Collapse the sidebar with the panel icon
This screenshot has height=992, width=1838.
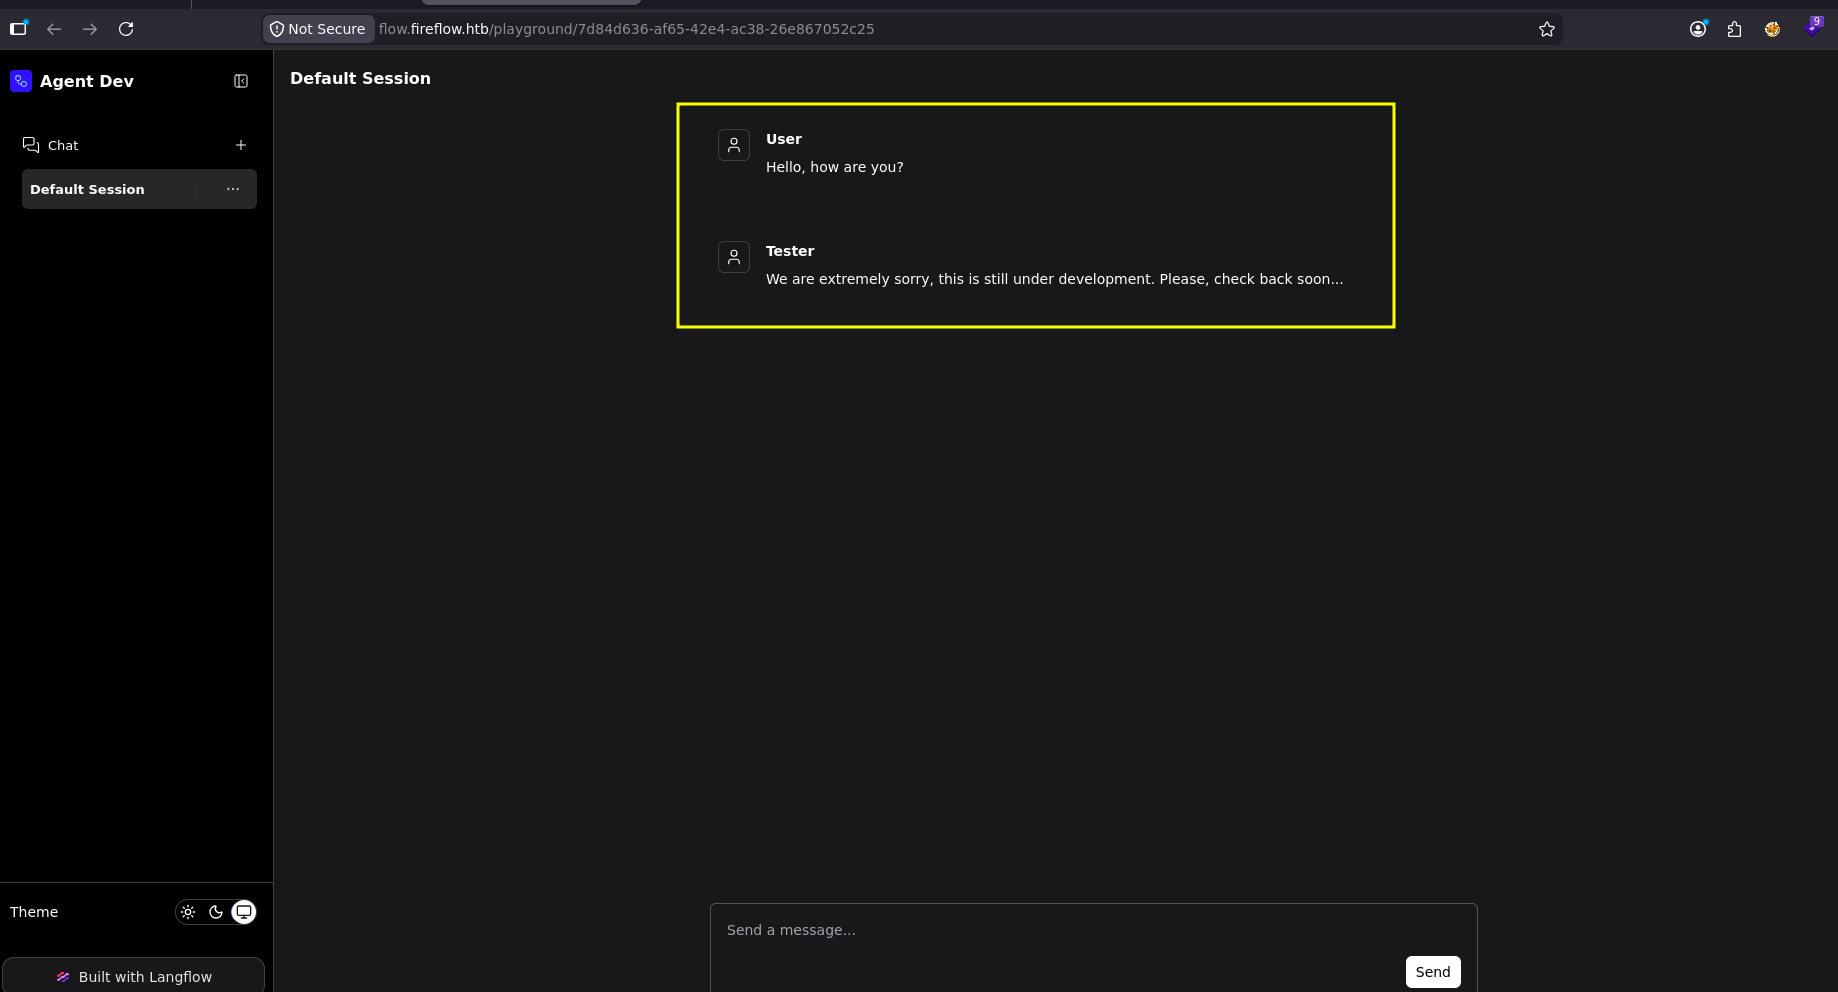tap(241, 81)
